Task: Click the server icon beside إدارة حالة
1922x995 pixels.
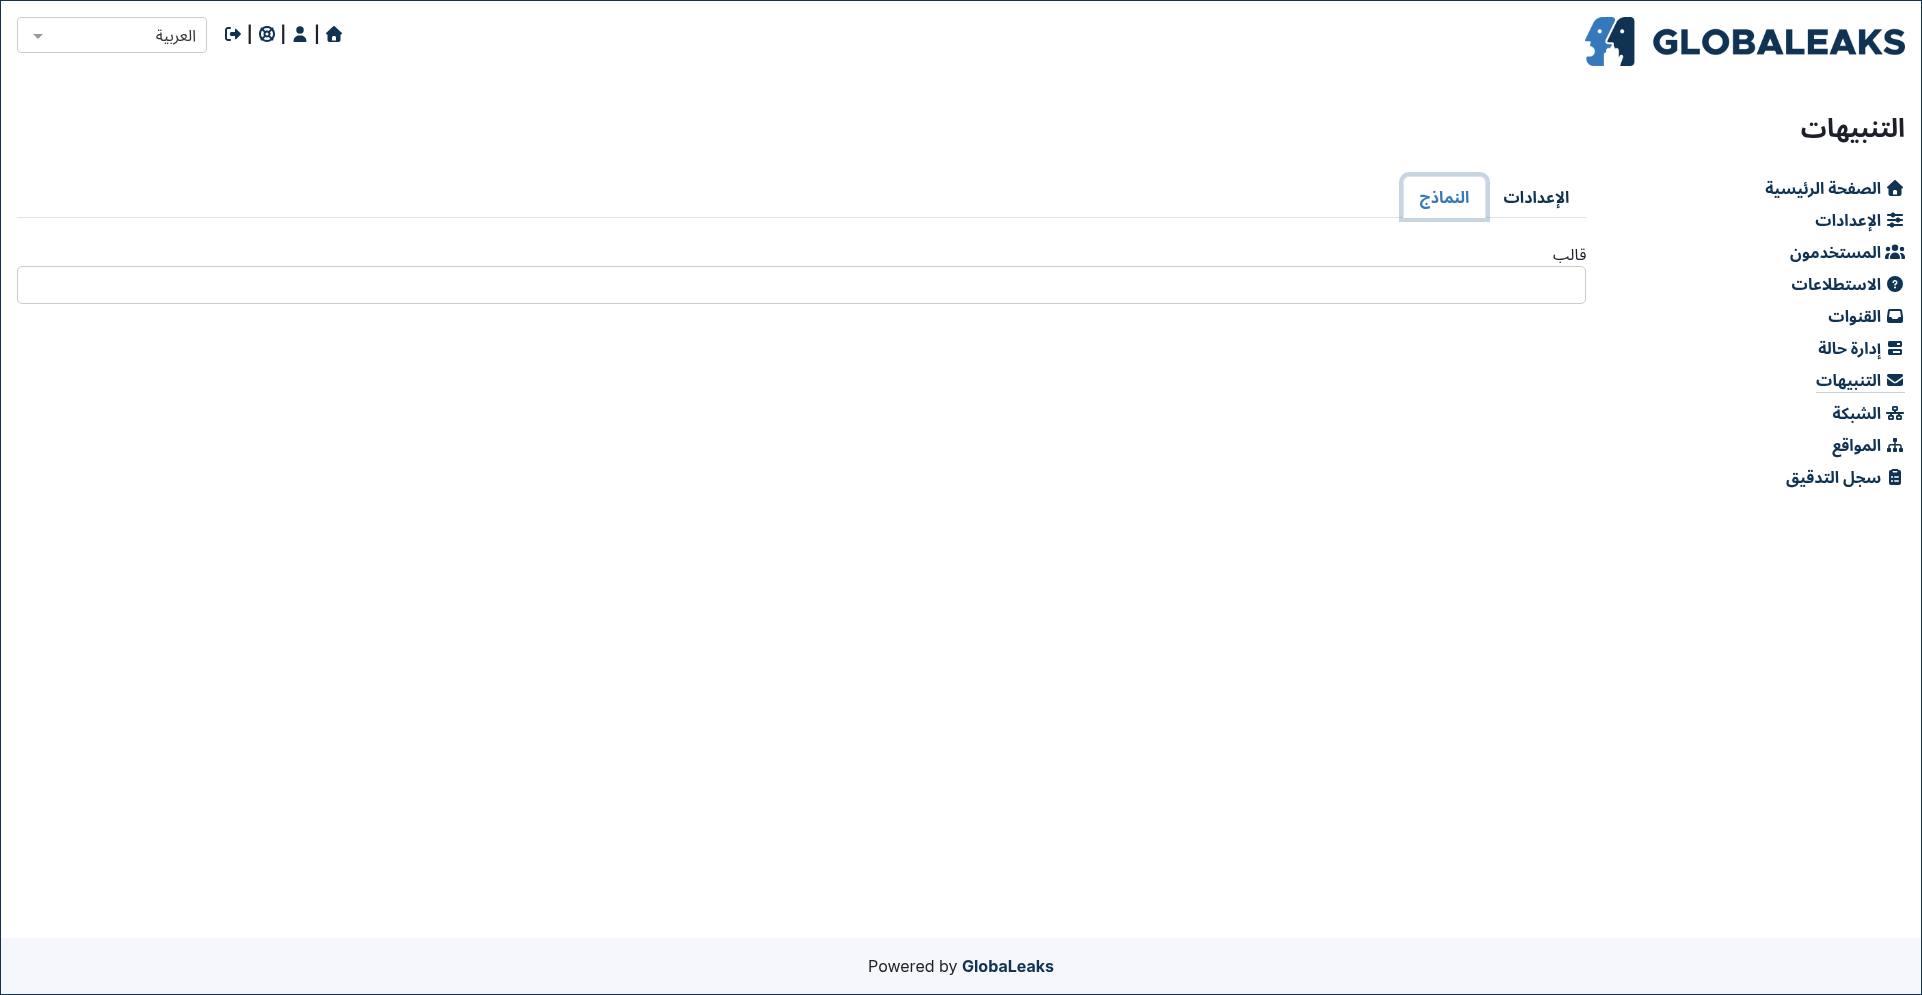Action: click(x=1895, y=348)
